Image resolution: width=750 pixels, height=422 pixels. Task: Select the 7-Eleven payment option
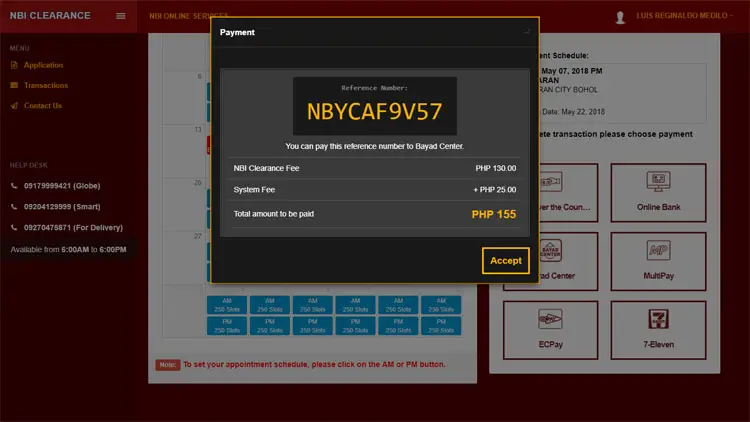coord(658,330)
